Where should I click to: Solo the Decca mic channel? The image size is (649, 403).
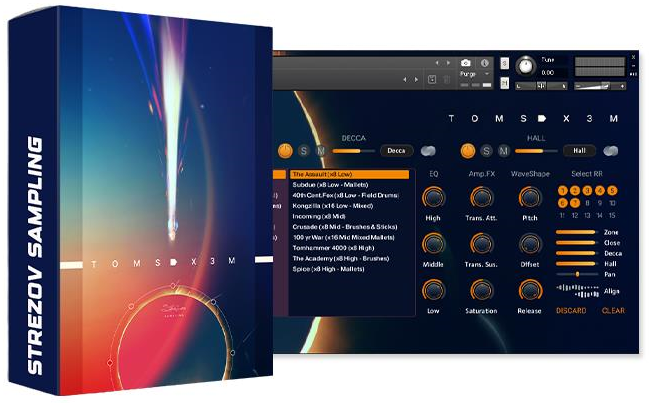coord(304,151)
